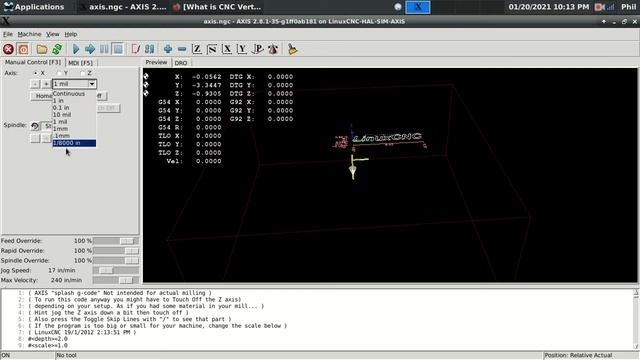Viewport: 640px width, 360px height.
Task: Select the Z axis radio button
Action: 83,73
